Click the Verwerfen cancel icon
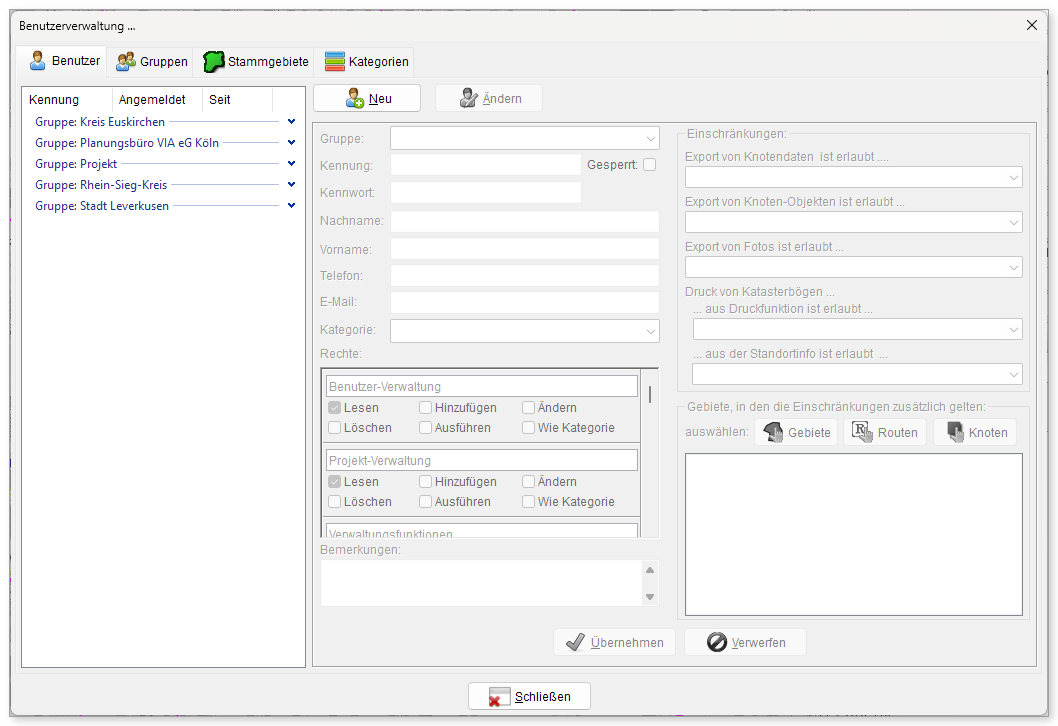 (x=717, y=642)
